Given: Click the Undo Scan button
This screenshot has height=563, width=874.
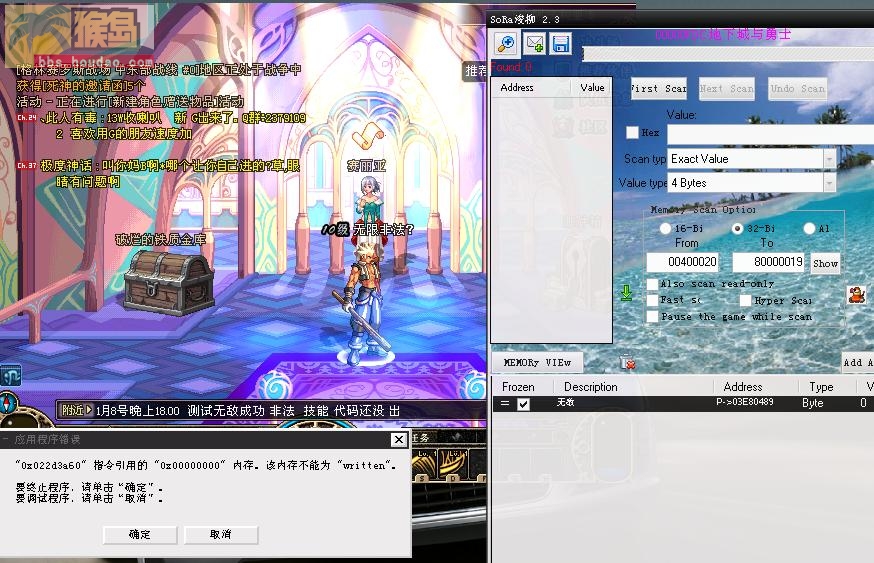Looking at the screenshot, I should [797, 89].
